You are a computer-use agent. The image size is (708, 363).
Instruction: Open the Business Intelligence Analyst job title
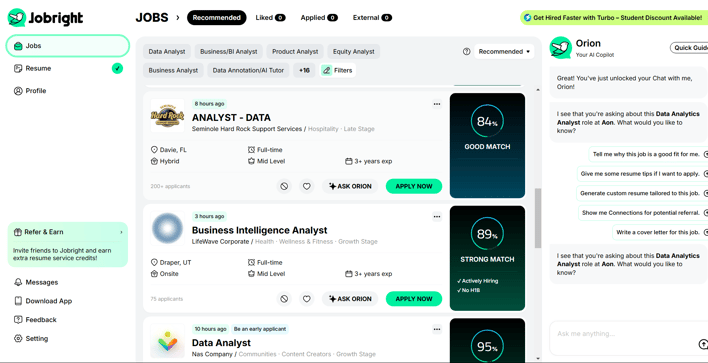click(x=259, y=230)
